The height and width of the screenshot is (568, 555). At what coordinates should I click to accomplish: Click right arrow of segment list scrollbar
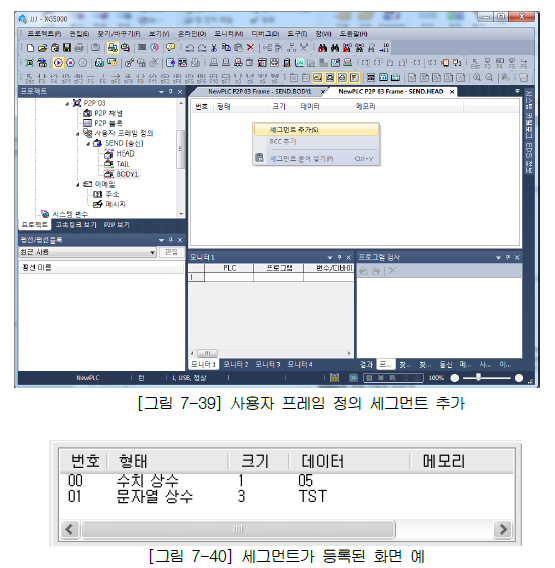point(503,529)
